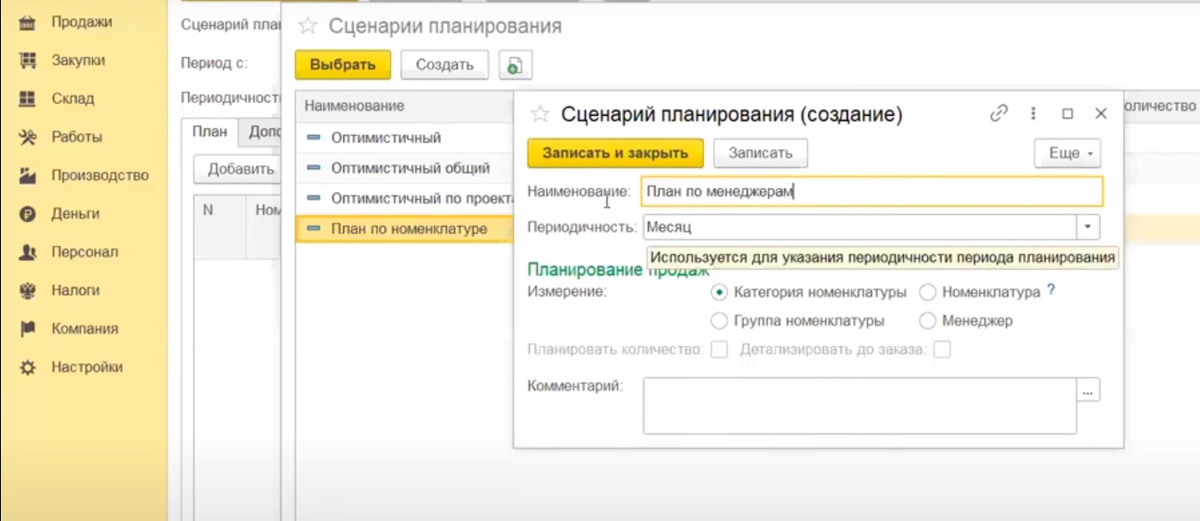Open the Комментарий ellipsis selector
The width and height of the screenshot is (1200, 521).
1088,390
